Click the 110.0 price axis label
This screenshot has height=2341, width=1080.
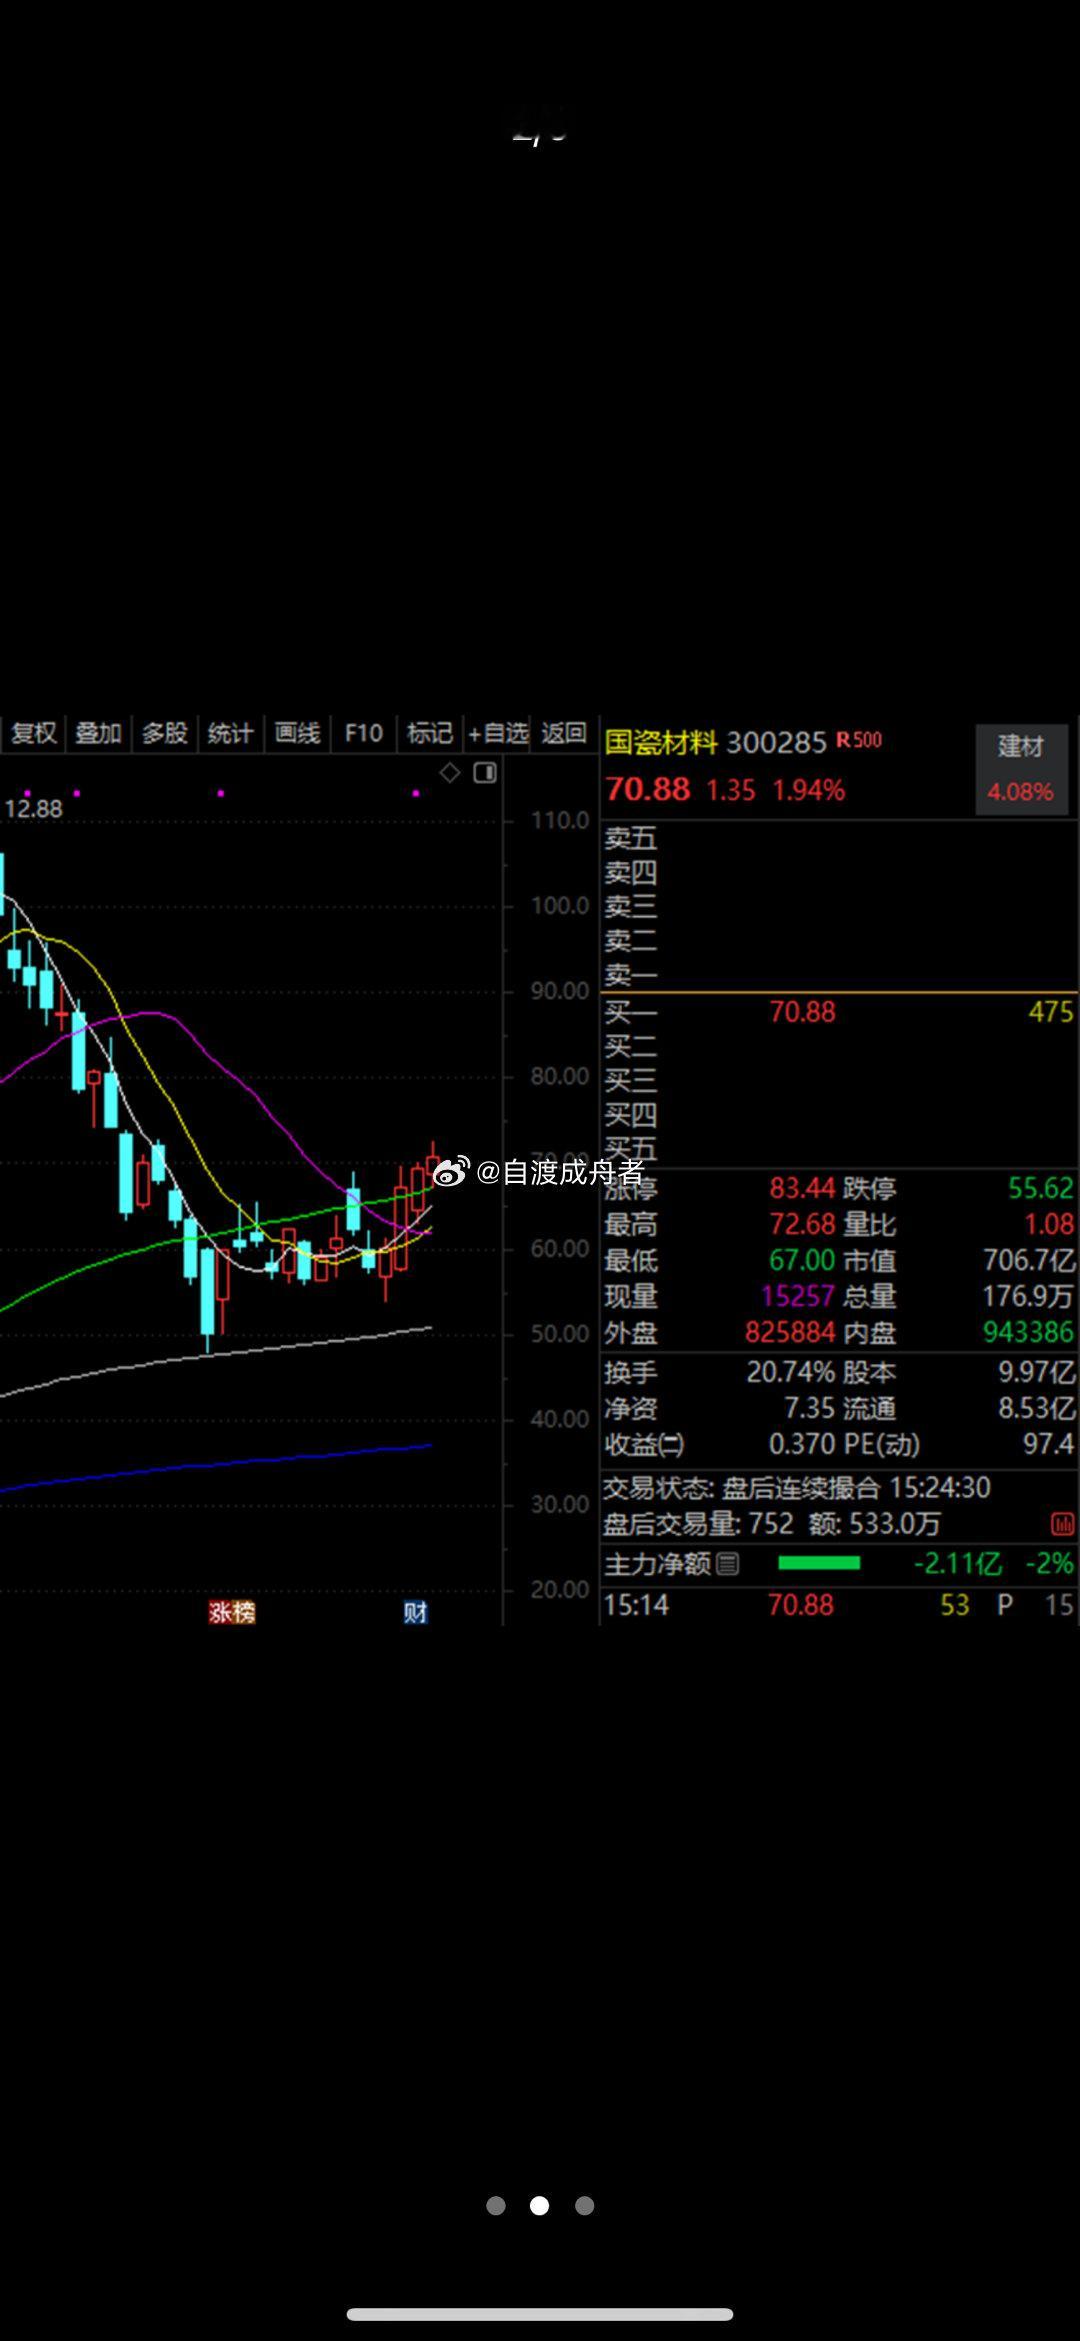click(560, 821)
